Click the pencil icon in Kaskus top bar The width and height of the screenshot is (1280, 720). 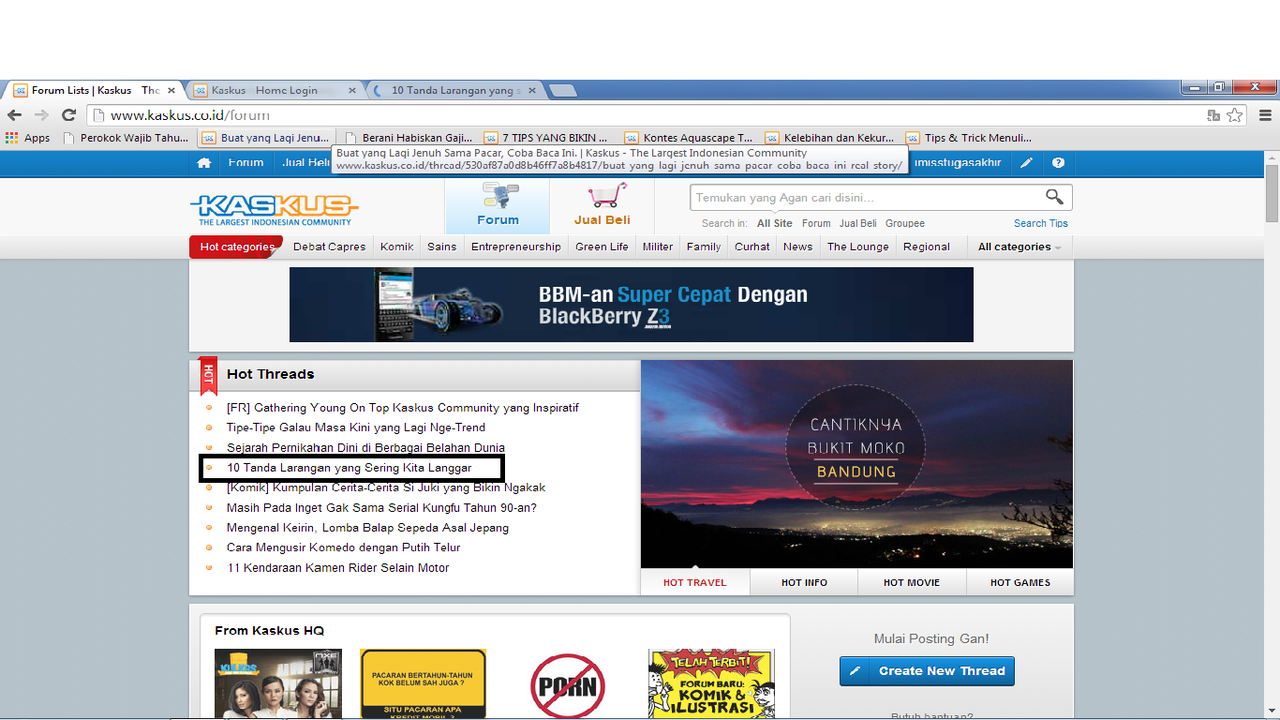pos(1026,163)
